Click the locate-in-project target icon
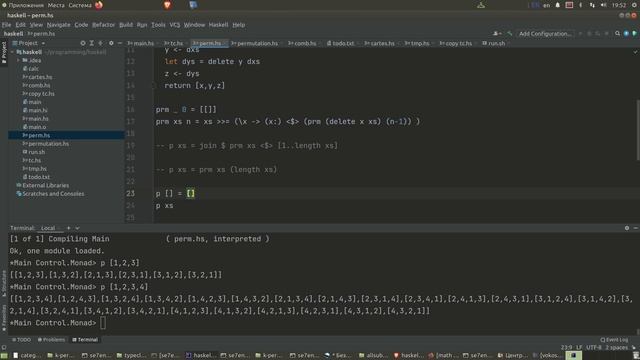This screenshot has height=360, width=640. pyautogui.click(x=83, y=43)
